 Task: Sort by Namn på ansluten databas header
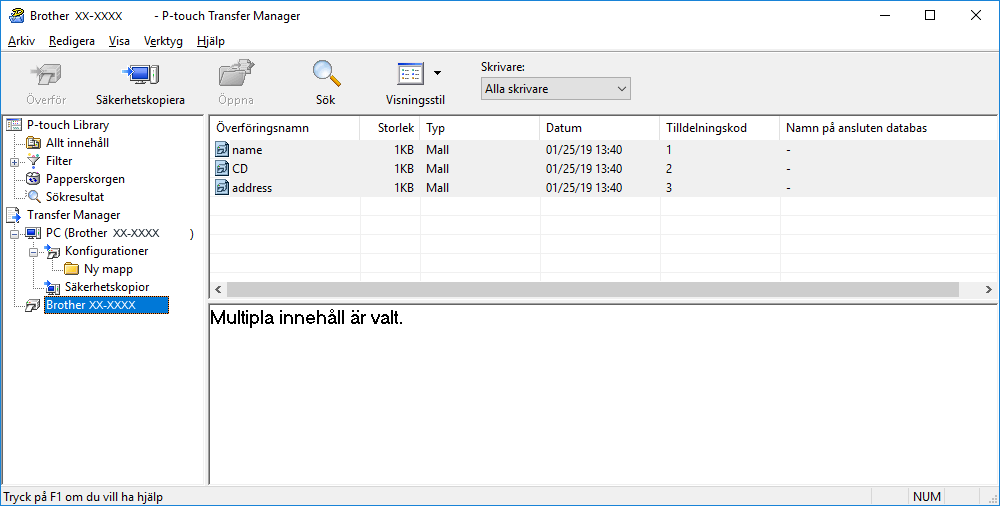(890, 128)
